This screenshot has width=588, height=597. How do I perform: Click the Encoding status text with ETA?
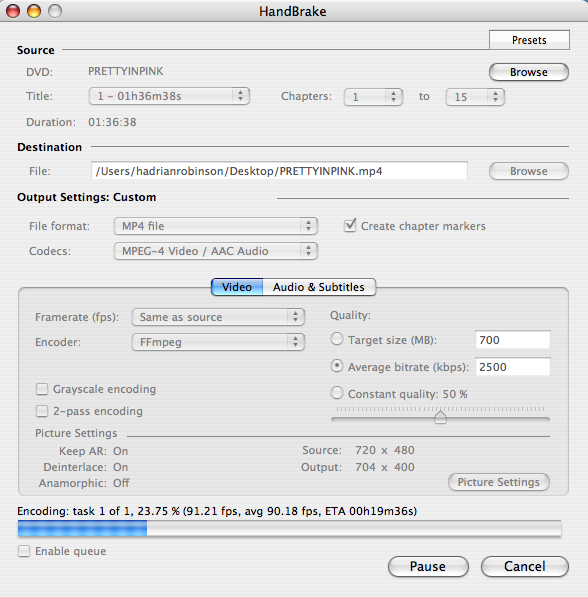217,511
